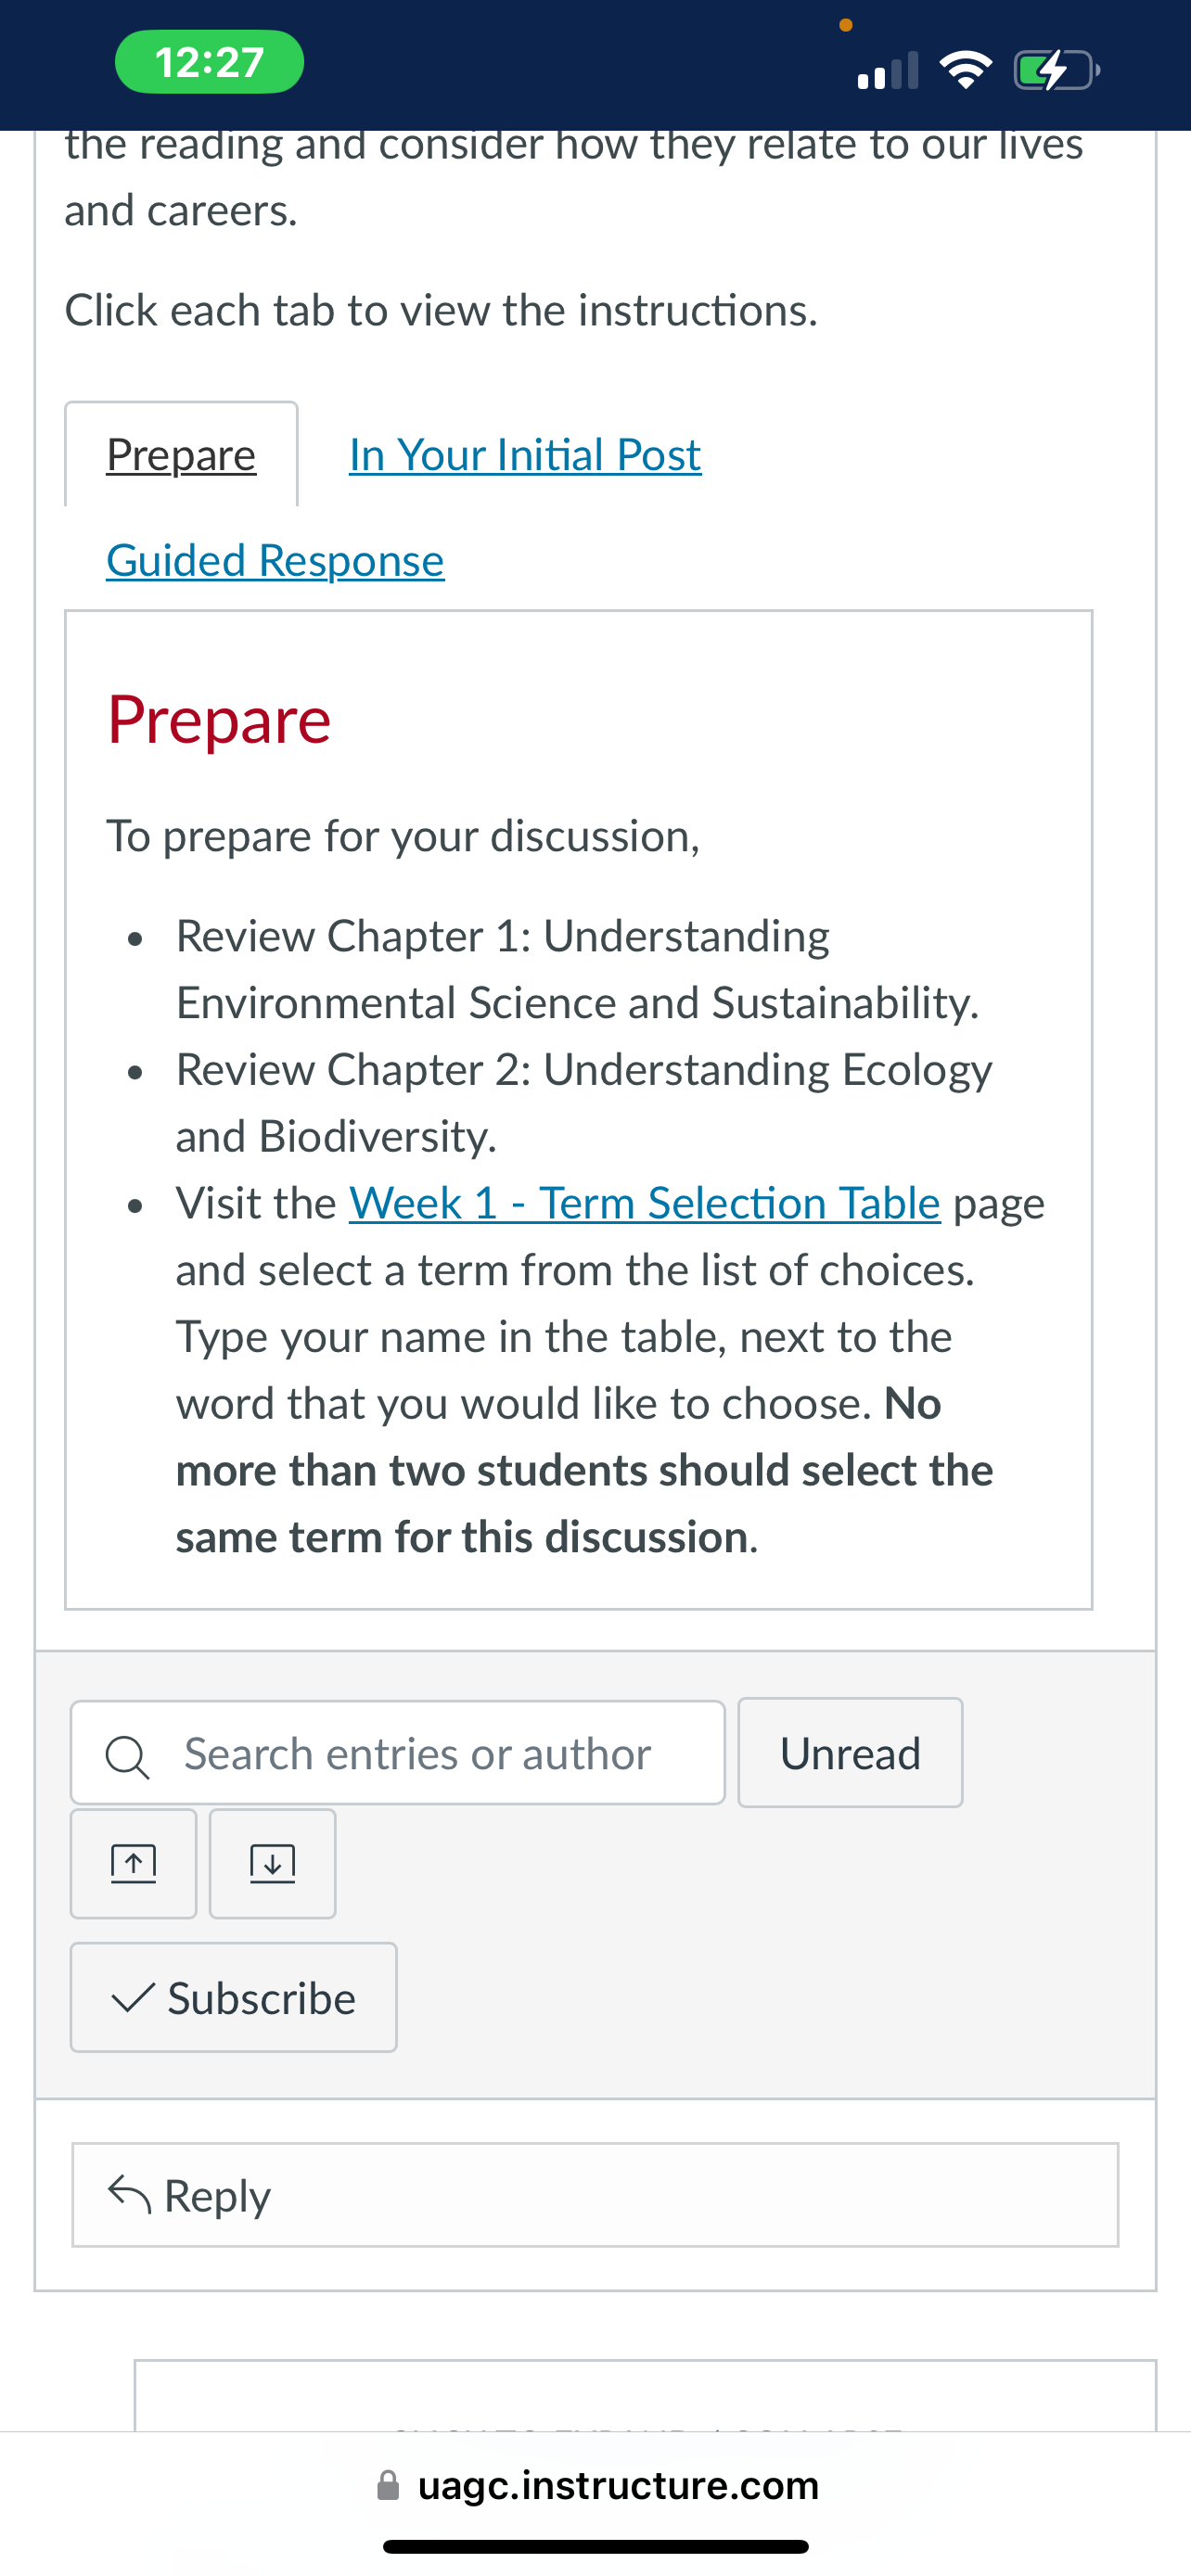Viewport: 1191px width, 2576px height.
Task: Tap the Reply arrow icon
Action: coord(130,2195)
